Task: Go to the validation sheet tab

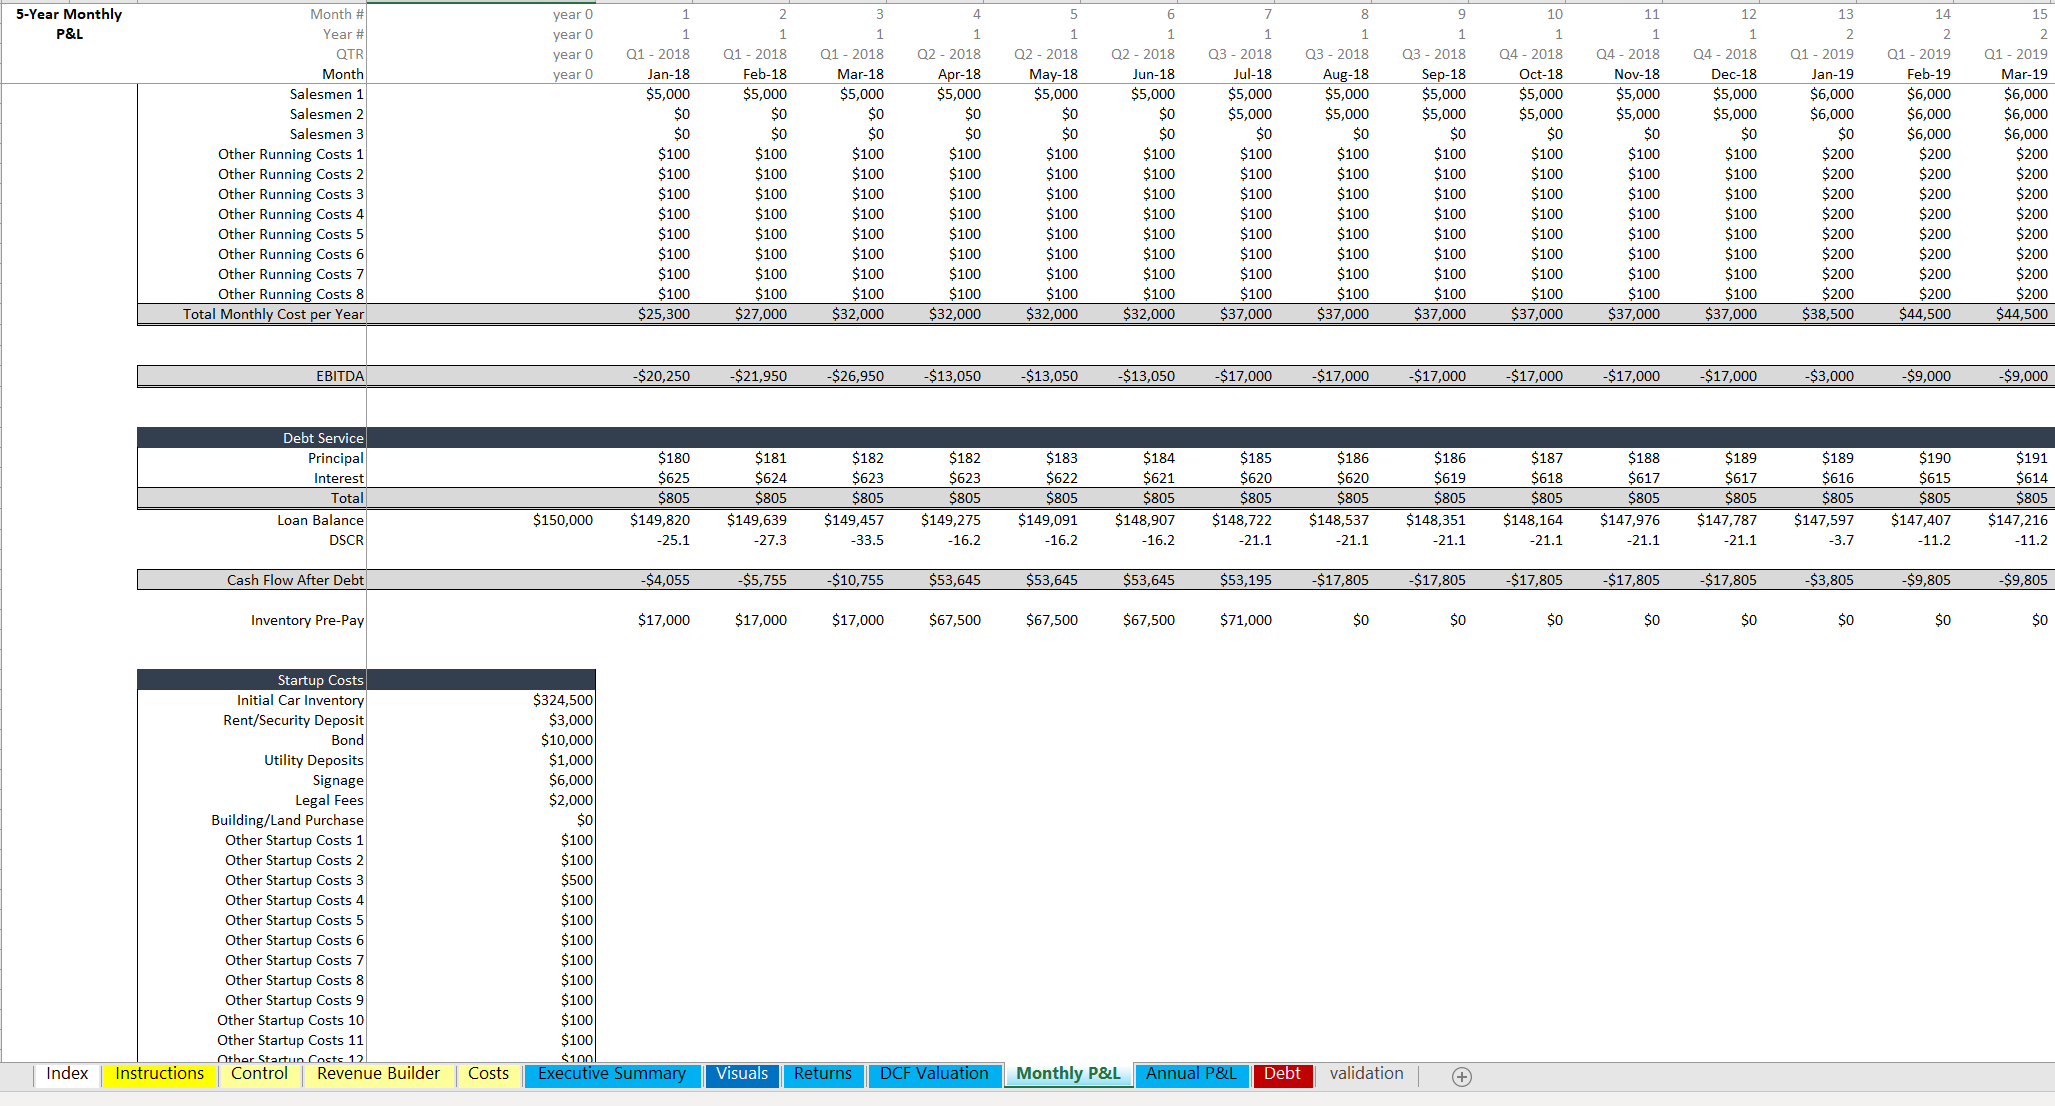Action: [x=1366, y=1074]
